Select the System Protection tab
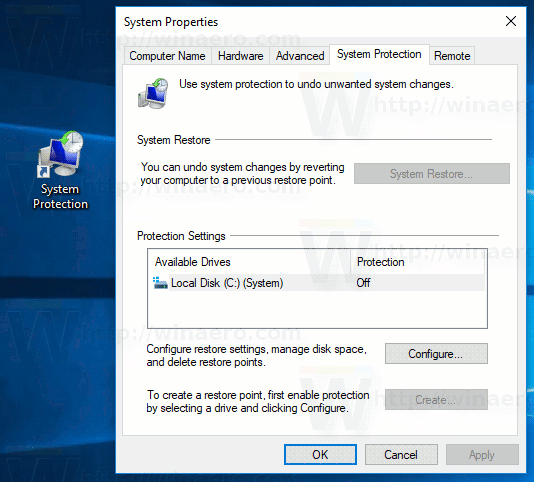 [x=379, y=54]
